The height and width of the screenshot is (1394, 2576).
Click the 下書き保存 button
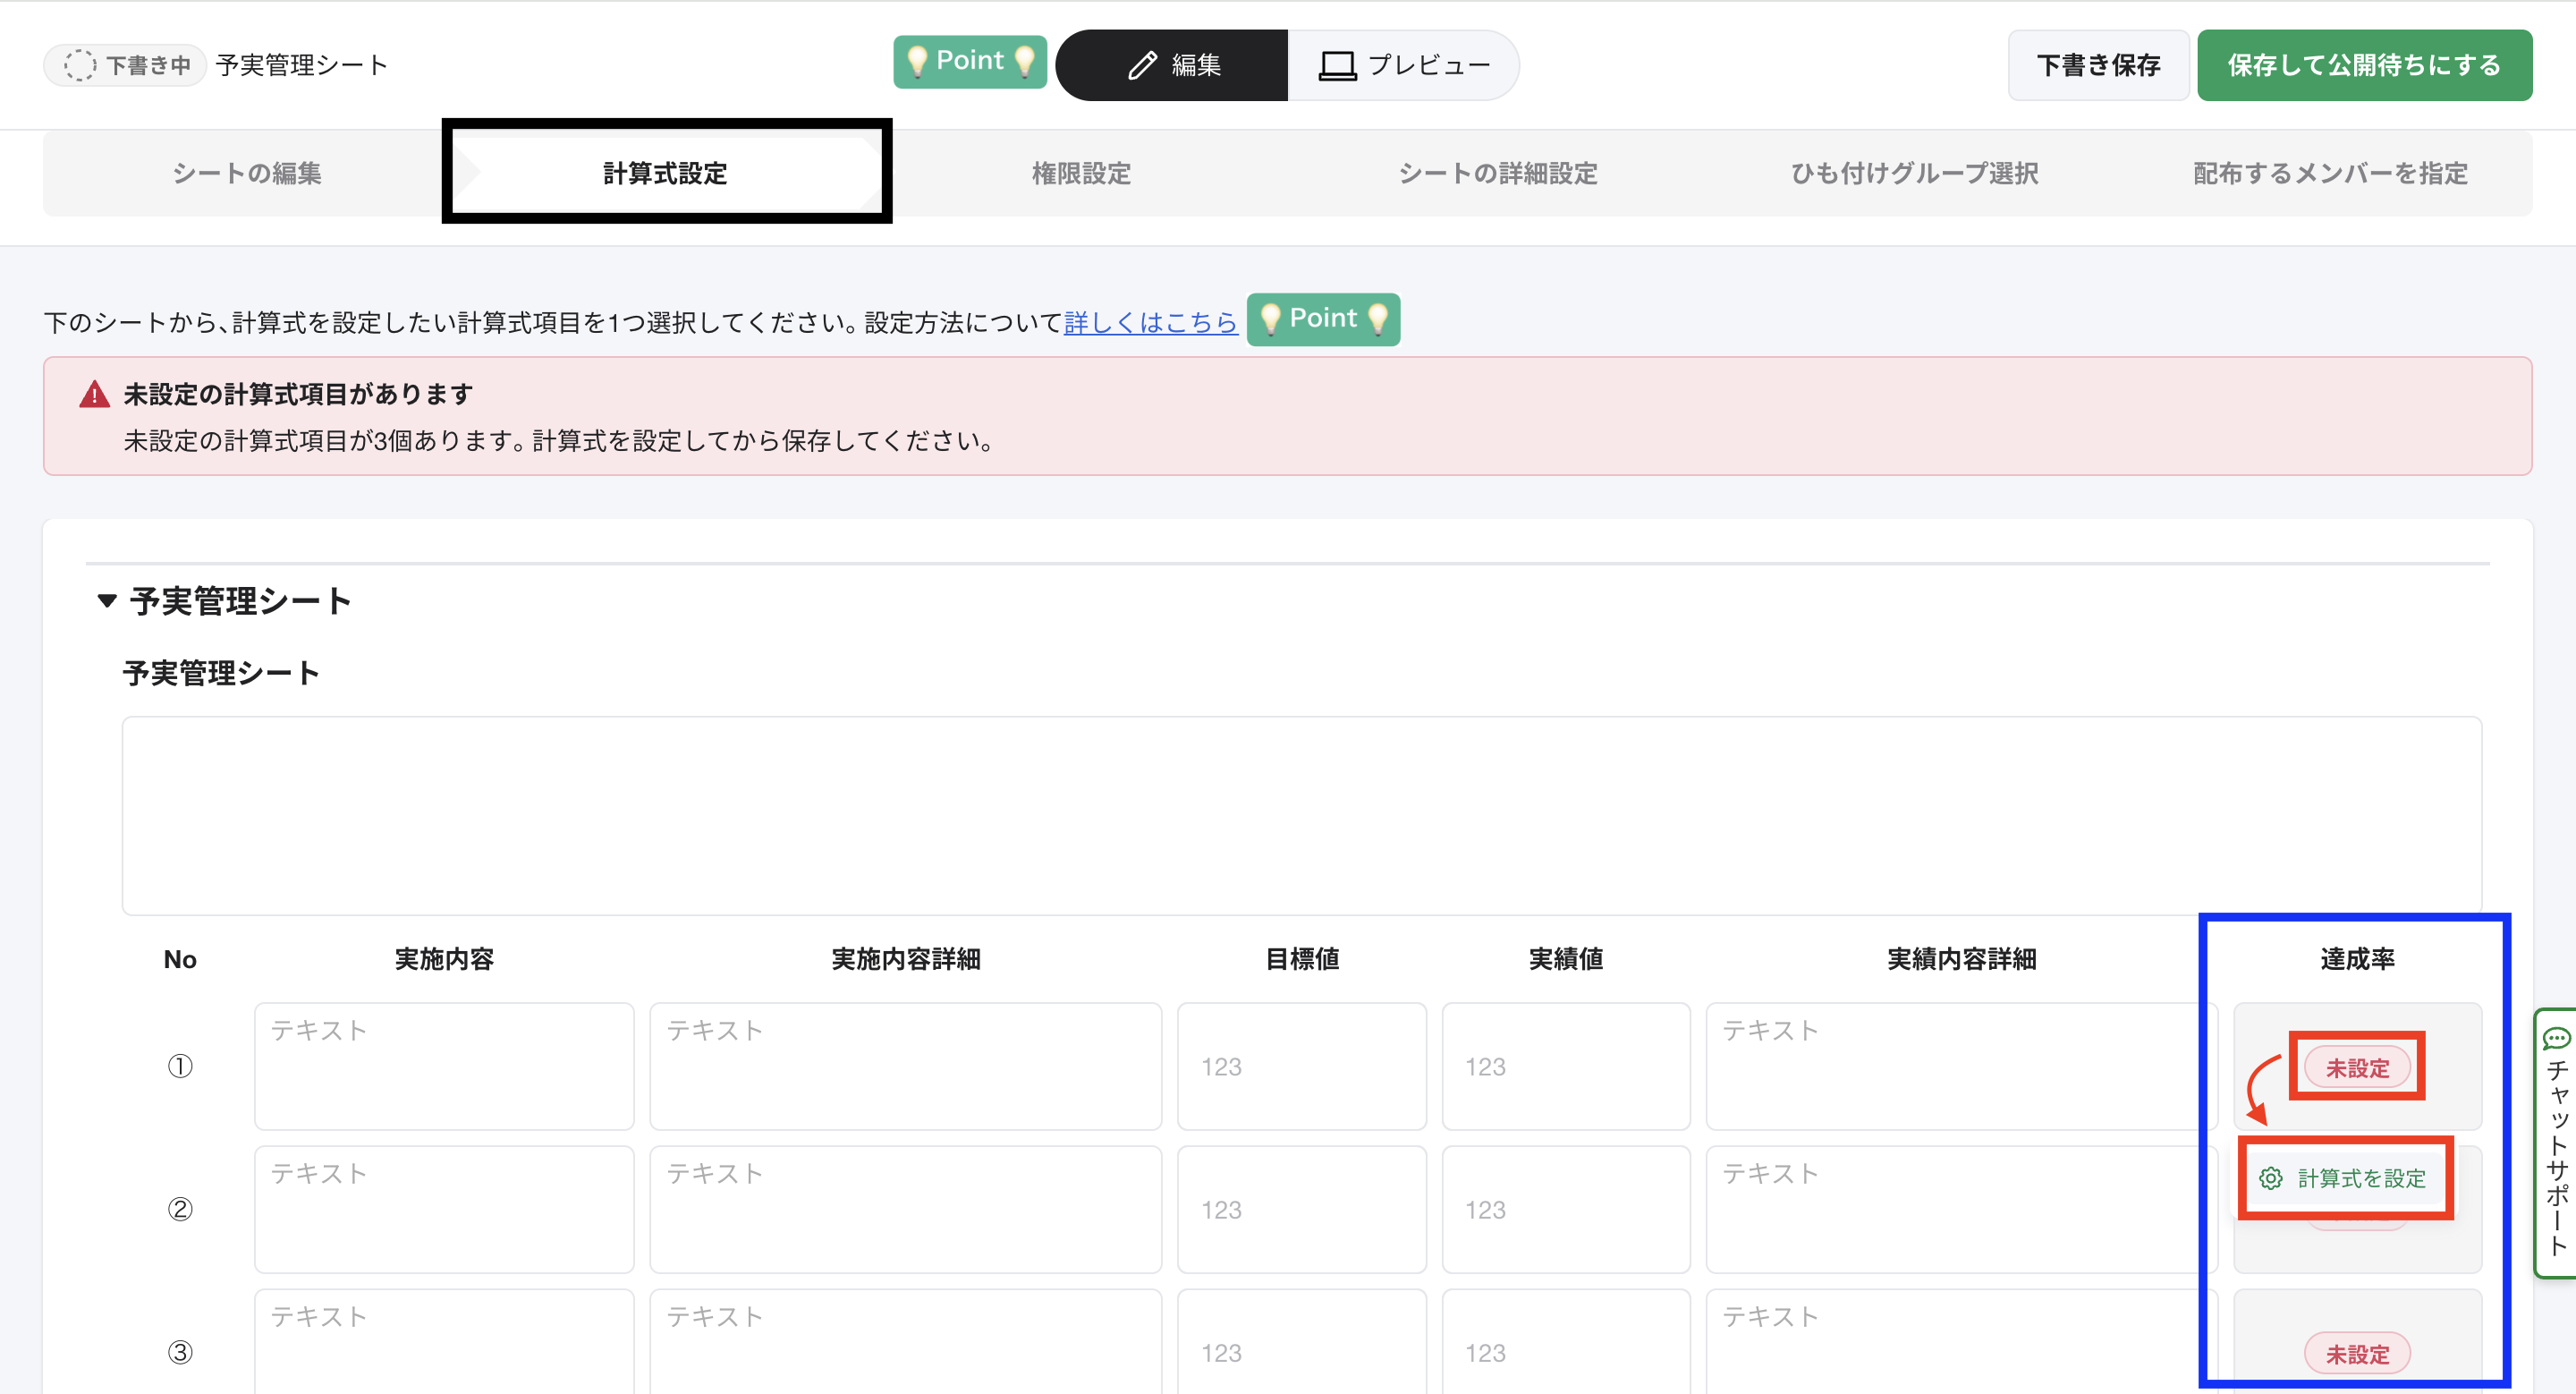pos(2098,65)
